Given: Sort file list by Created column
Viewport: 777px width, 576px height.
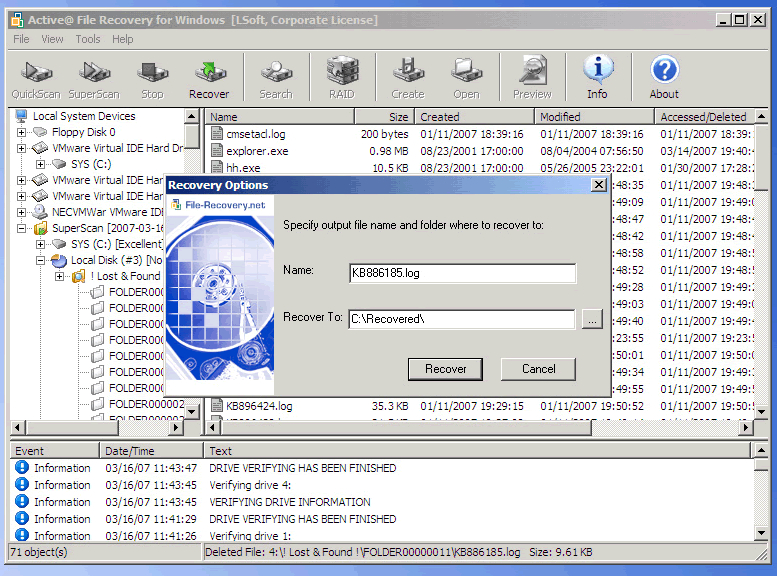Looking at the screenshot, I should [475, 117].
